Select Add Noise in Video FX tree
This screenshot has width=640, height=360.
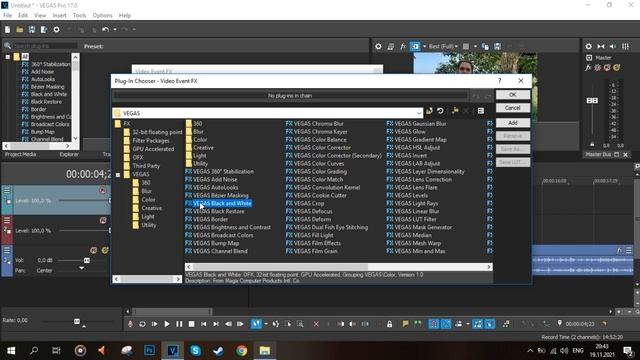[x=42, y=72]
